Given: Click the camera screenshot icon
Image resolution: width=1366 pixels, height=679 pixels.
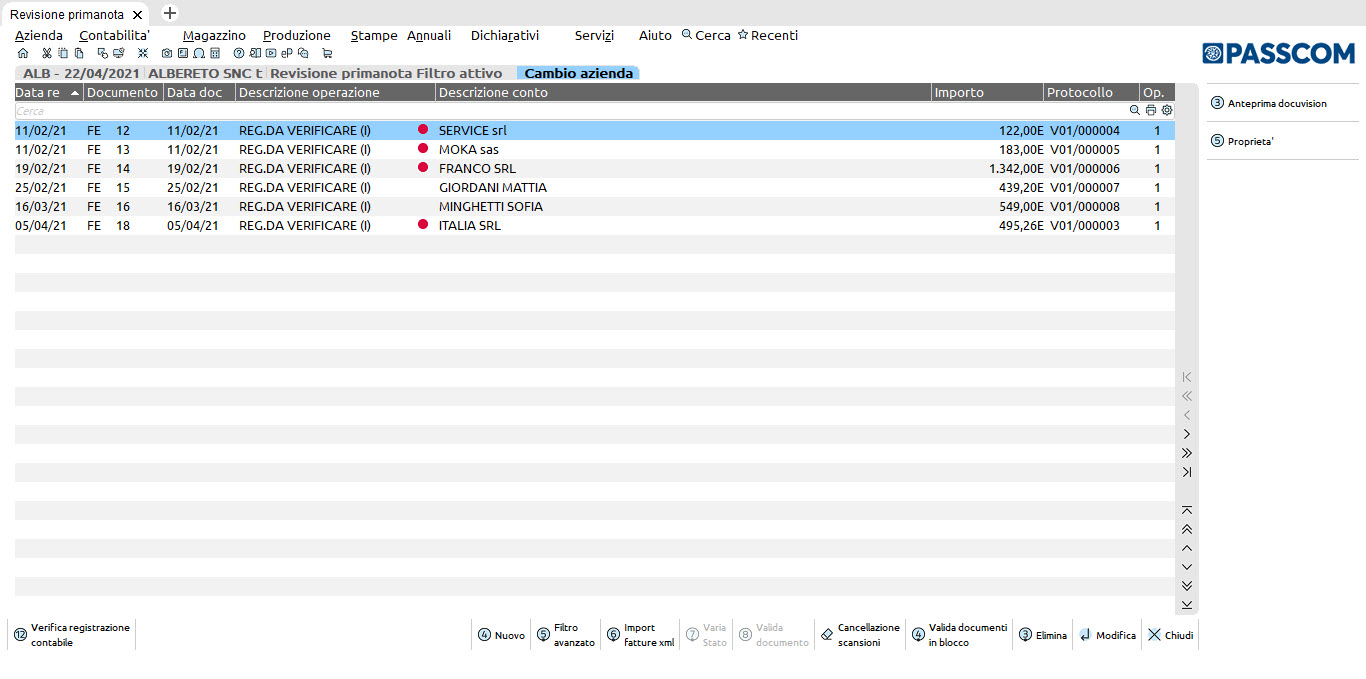Looking at the screenshot, I should (167, 53).
